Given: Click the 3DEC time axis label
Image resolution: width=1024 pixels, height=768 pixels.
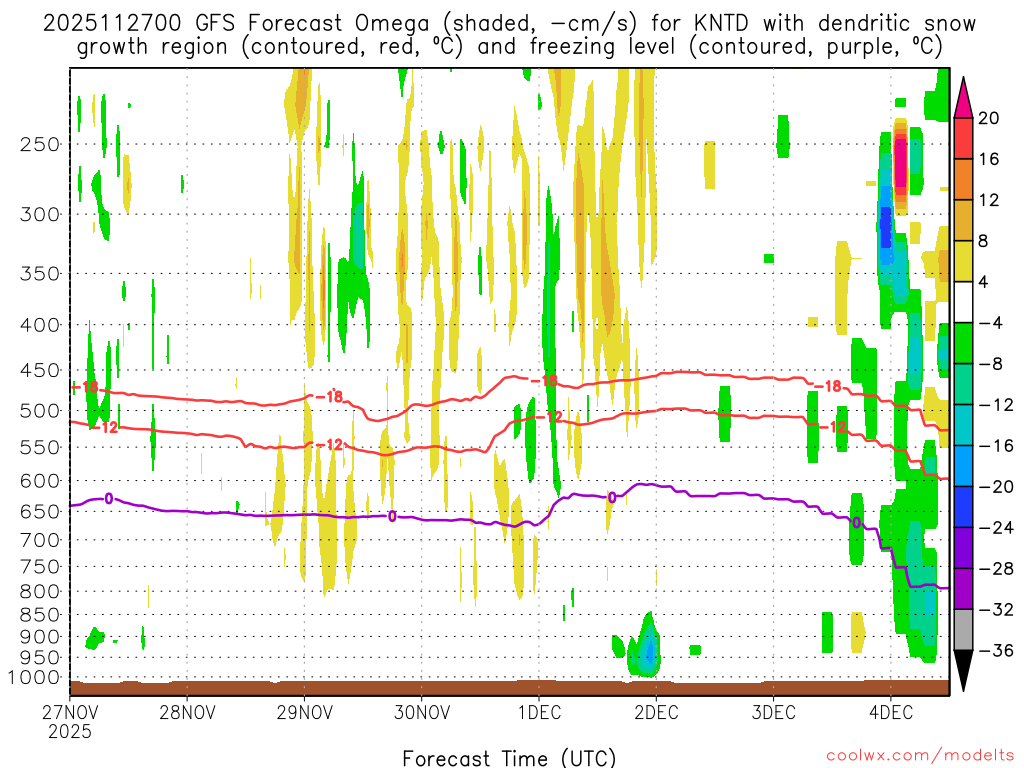Looking at the screenshot, I should pos(774,712).
